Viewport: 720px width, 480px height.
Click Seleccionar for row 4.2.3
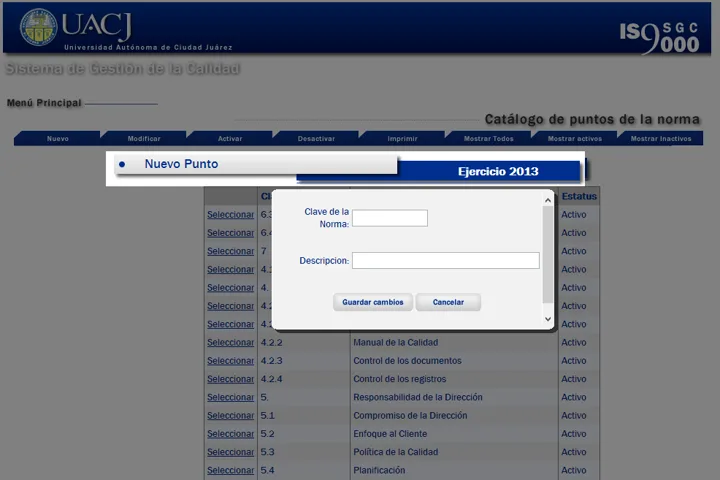[231, 361]
